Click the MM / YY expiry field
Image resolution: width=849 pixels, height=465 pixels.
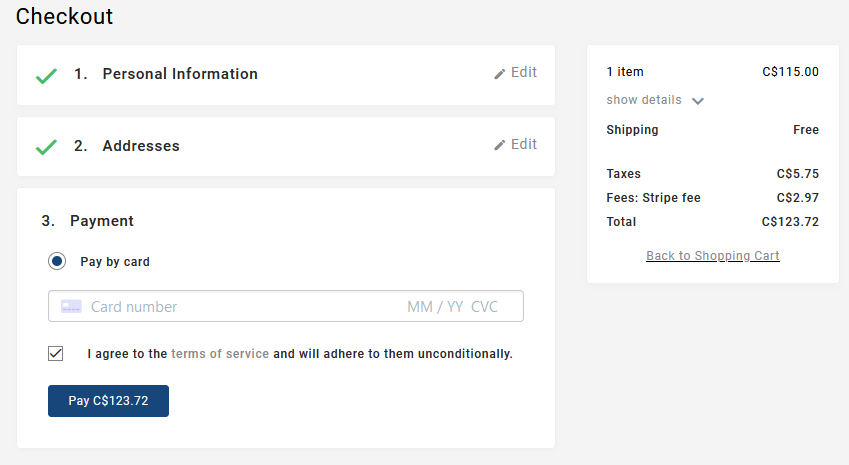(435, 307)
